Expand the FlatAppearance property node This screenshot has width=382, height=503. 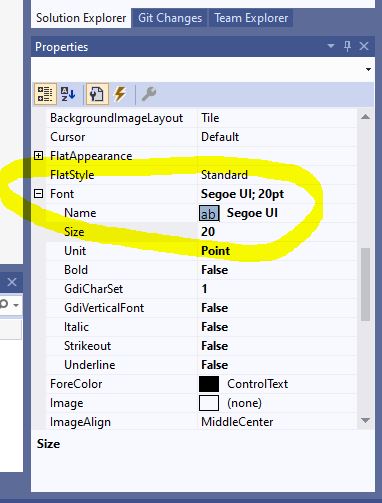pos(39,155)
